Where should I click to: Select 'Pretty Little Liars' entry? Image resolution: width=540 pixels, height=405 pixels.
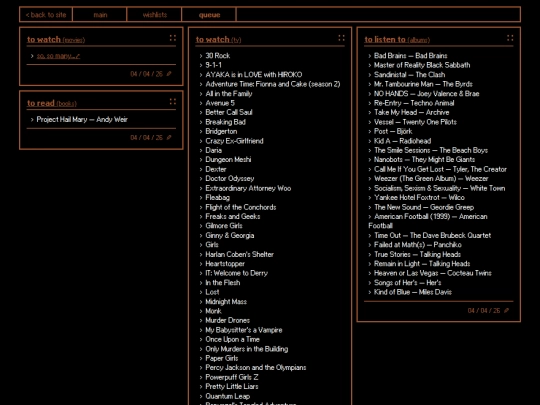click(232, 386)
